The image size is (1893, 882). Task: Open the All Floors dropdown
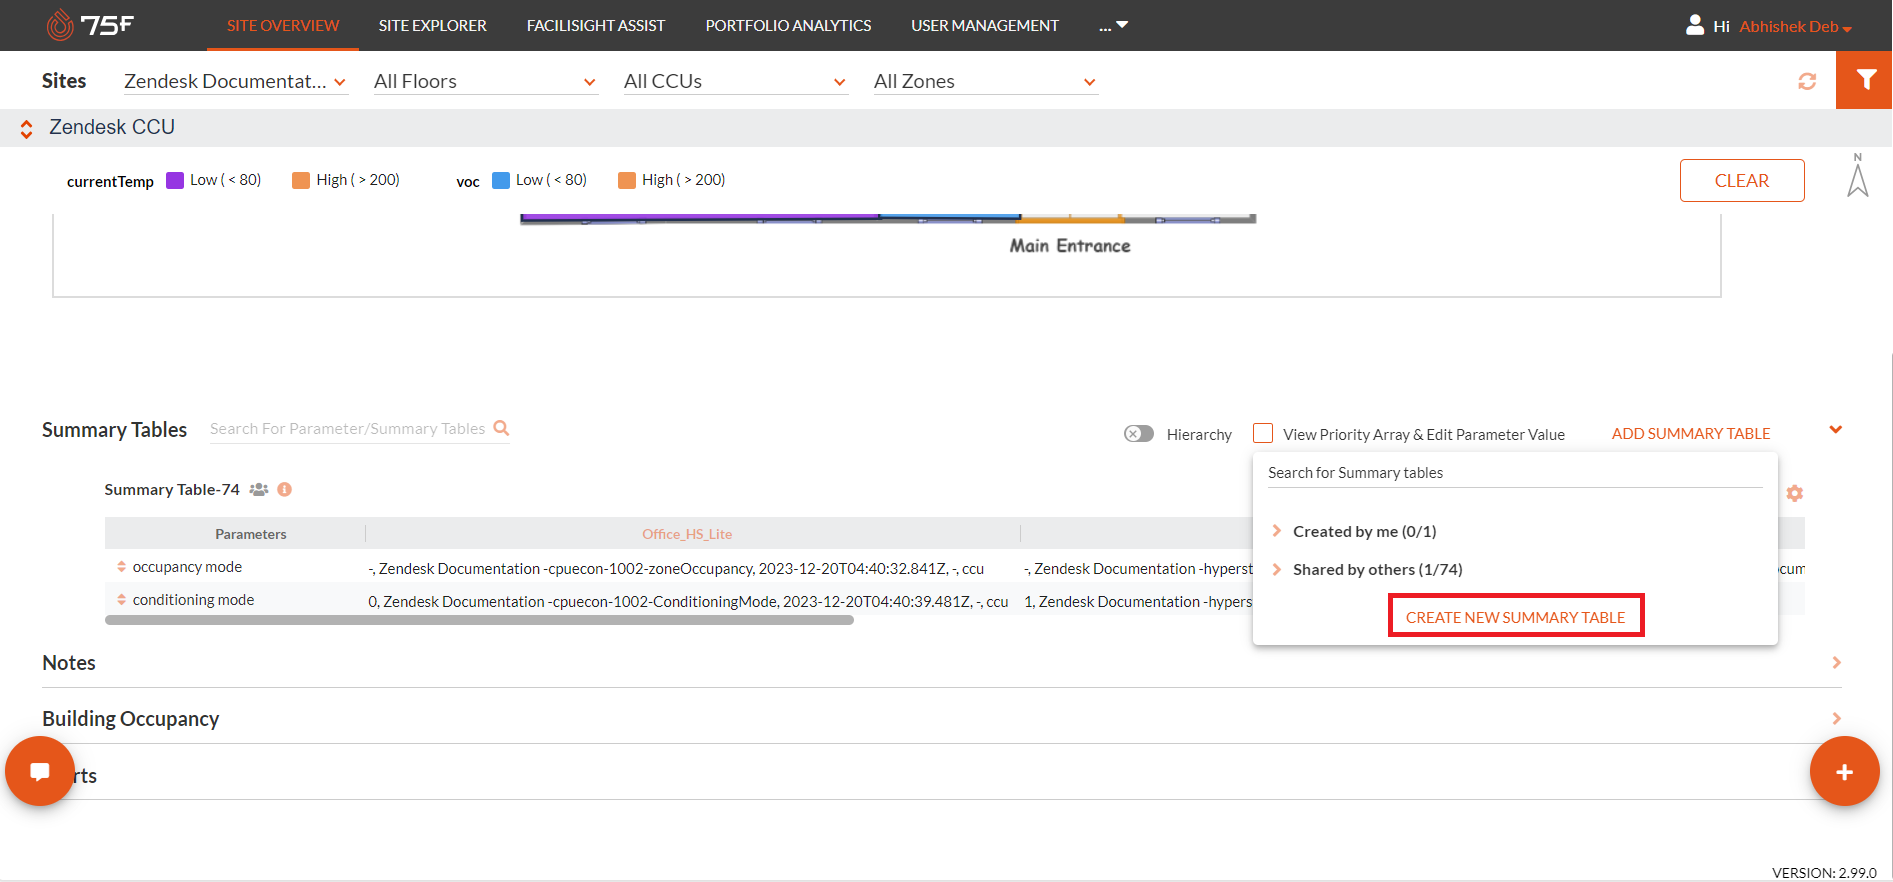point(485,82)
